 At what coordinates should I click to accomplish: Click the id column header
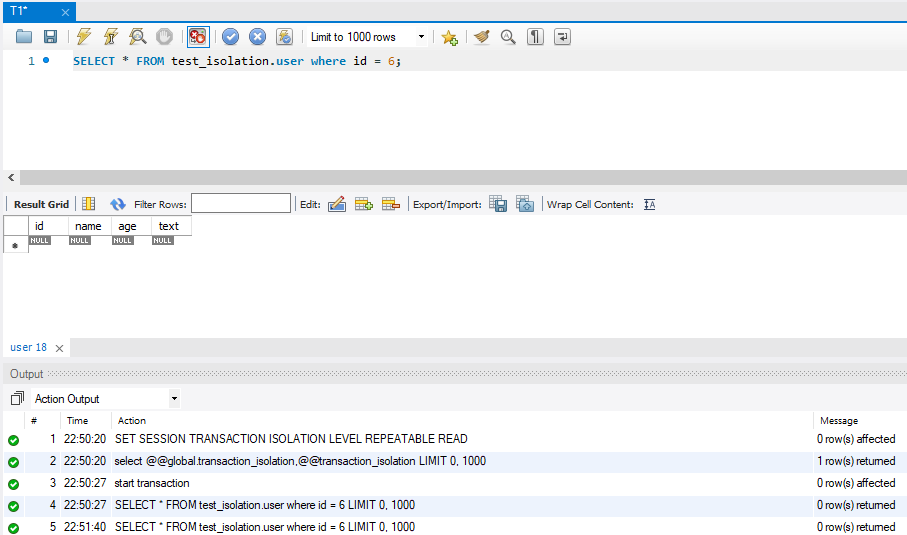point(48,226)
